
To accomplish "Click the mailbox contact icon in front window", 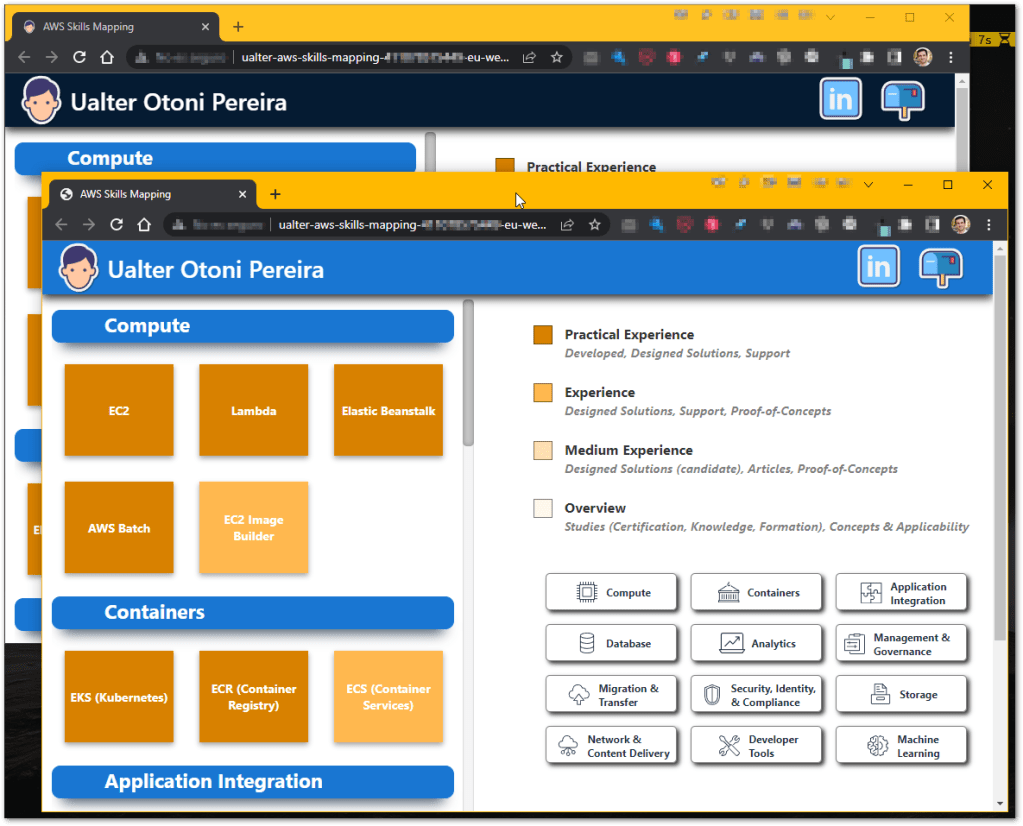I will 941,267.
